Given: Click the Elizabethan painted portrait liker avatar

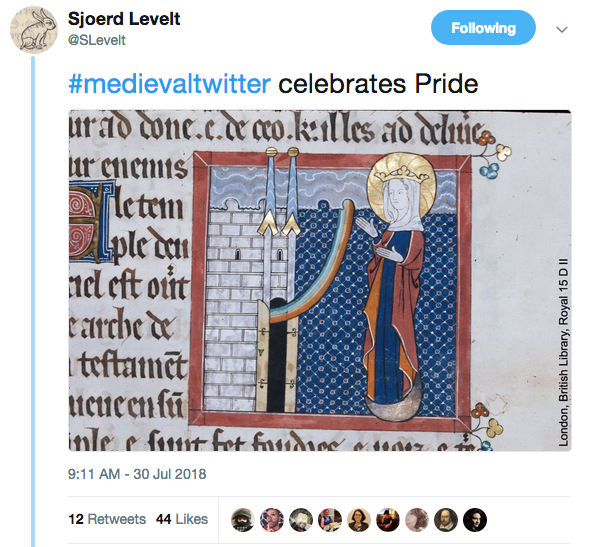Looking at the screenshot, I should click(x=446, y=520).
